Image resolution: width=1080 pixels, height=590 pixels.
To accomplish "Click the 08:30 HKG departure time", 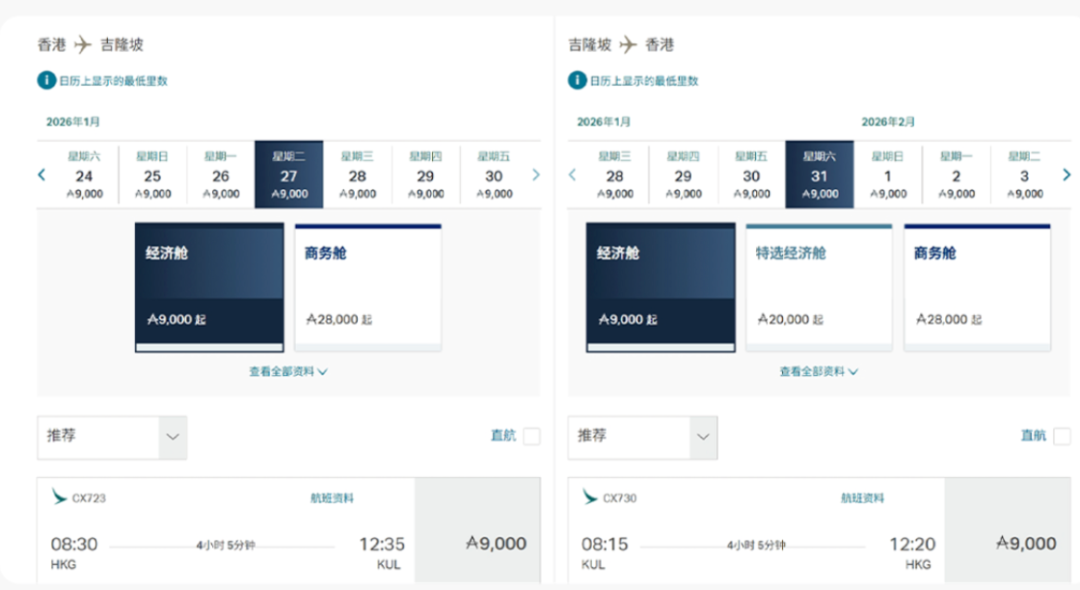I will 74,544.
